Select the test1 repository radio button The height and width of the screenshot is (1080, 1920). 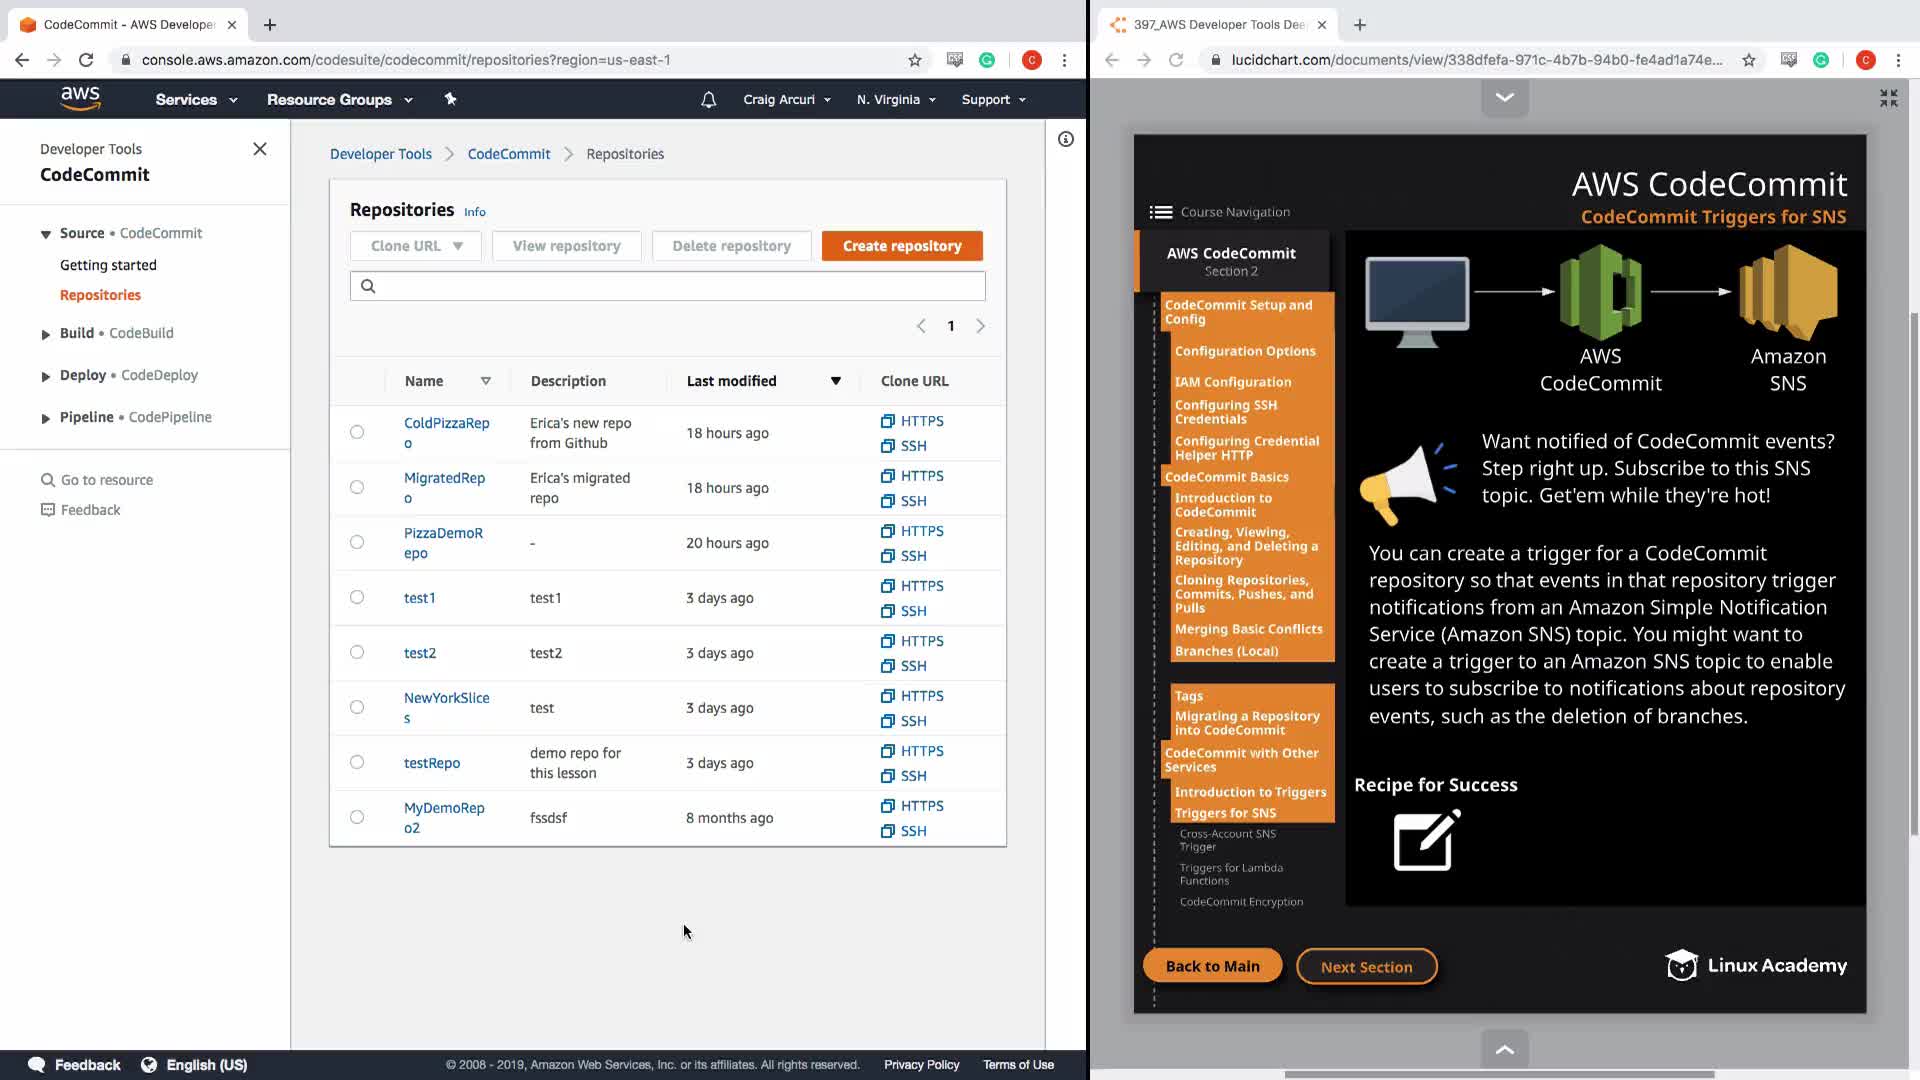(357, 597)
